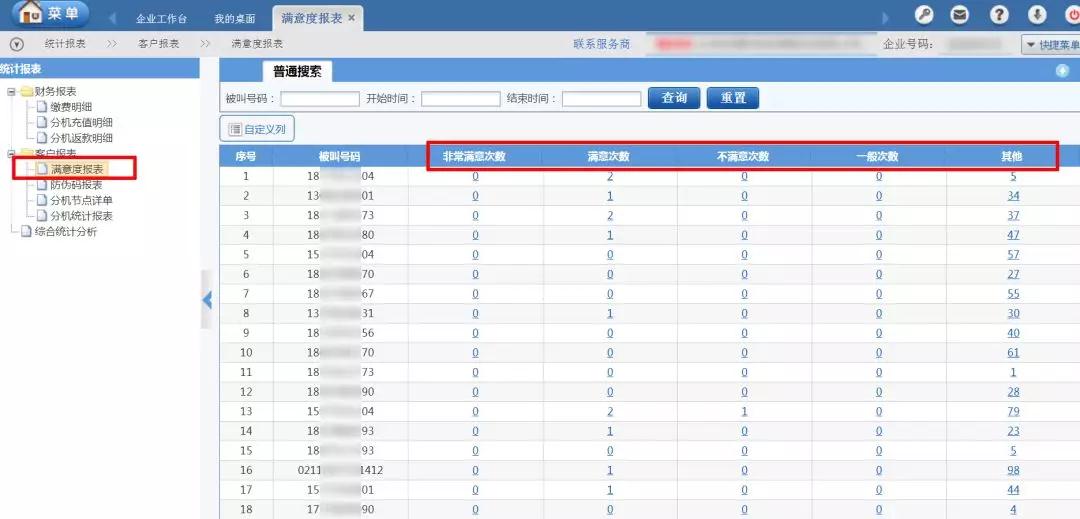The width and height of the screenshot is (1080, 519).
Task: Open the 快捷菜单 dropdown
Action: tap(1050, 45)
